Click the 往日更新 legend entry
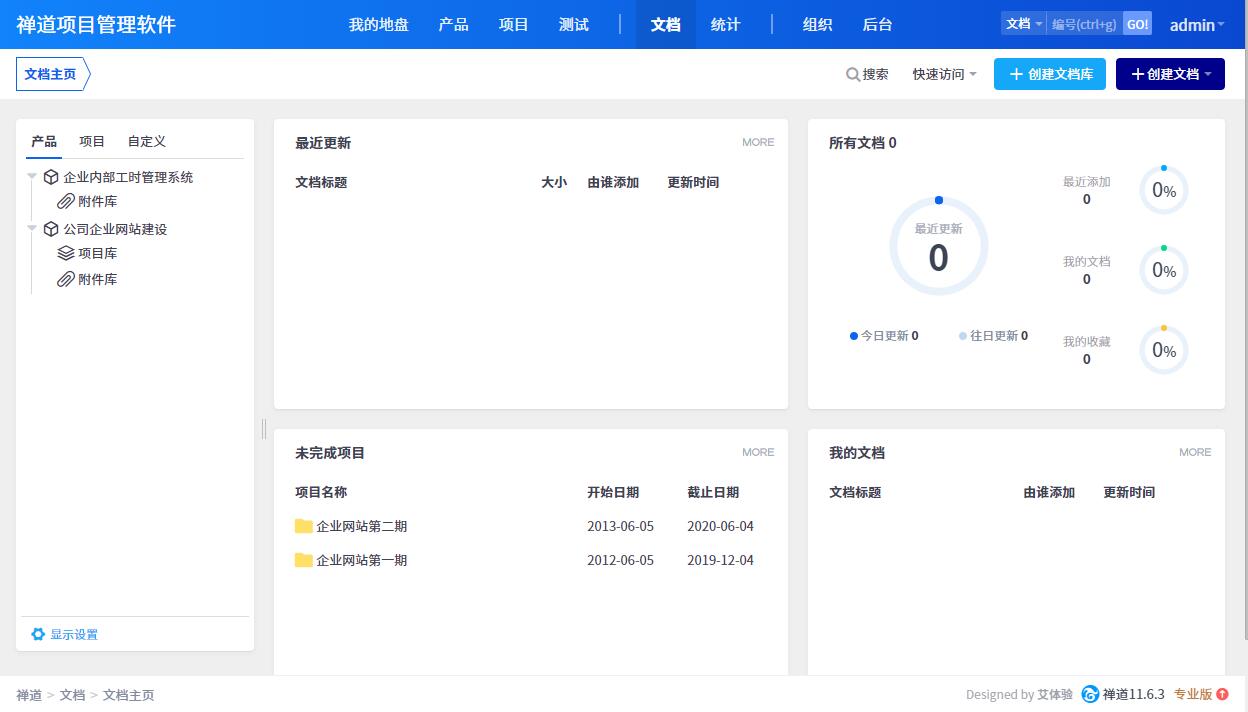The image size is (1248, 712). click(993, 336)
